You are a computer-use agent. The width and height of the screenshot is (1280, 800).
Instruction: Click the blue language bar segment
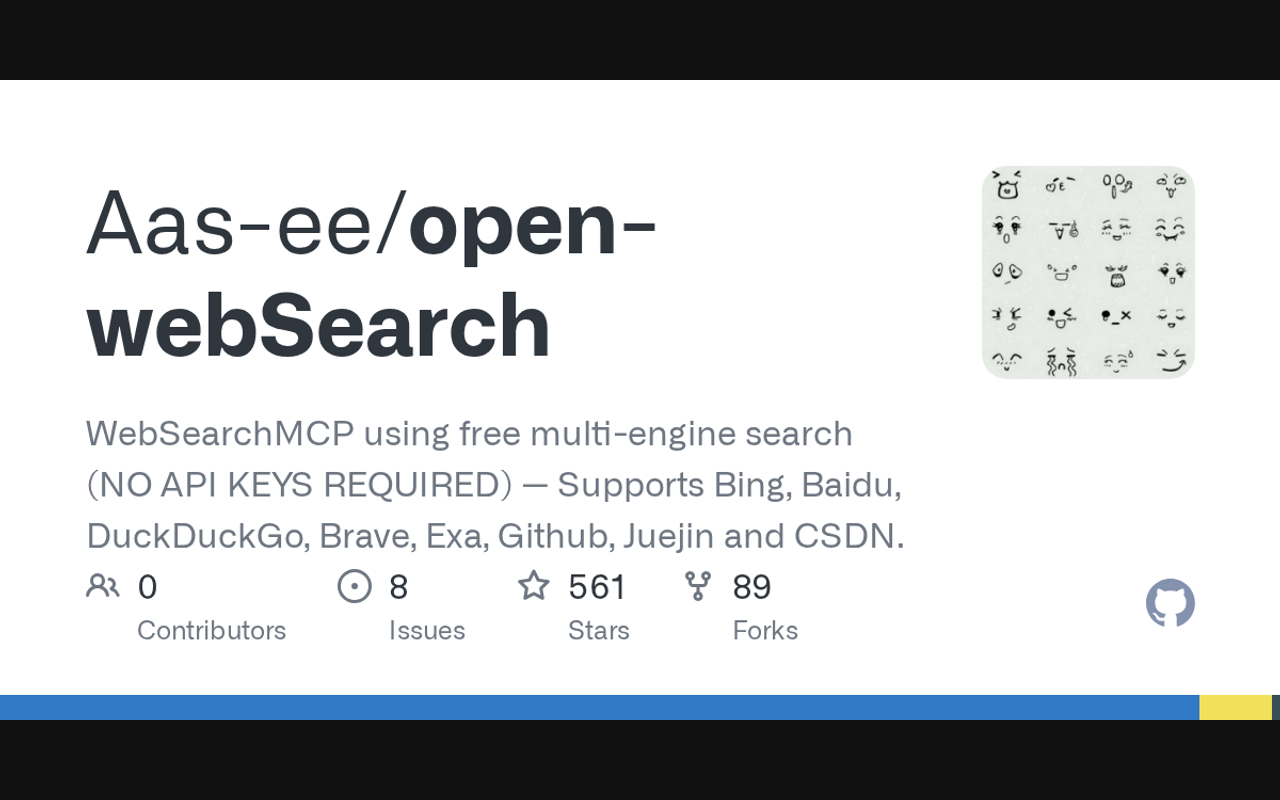[x=600, y=707]
